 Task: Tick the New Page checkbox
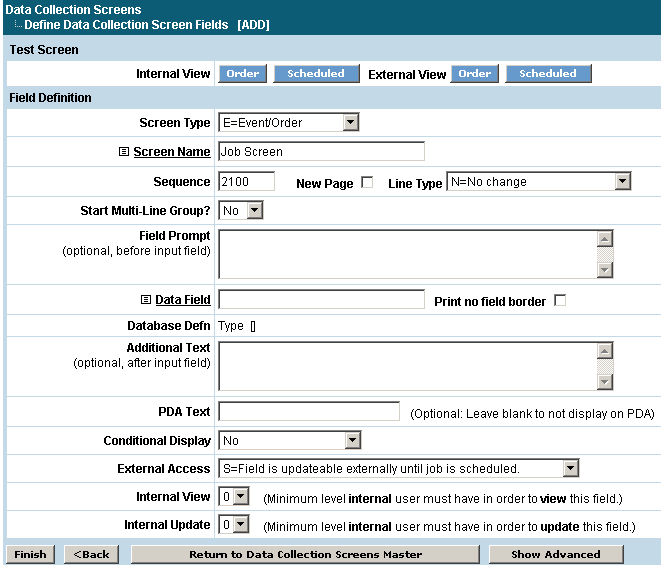367,183
